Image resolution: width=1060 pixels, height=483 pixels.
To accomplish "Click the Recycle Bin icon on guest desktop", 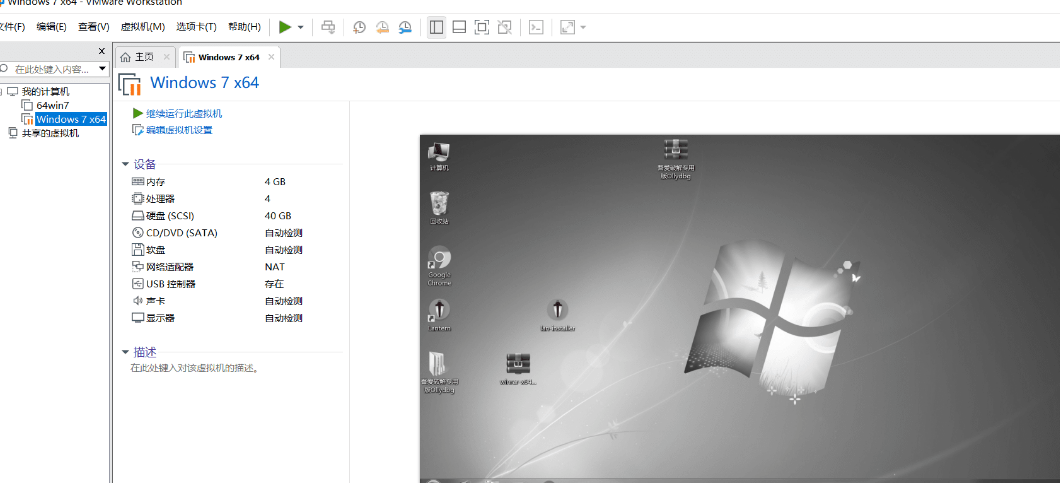I will point(439,208).
